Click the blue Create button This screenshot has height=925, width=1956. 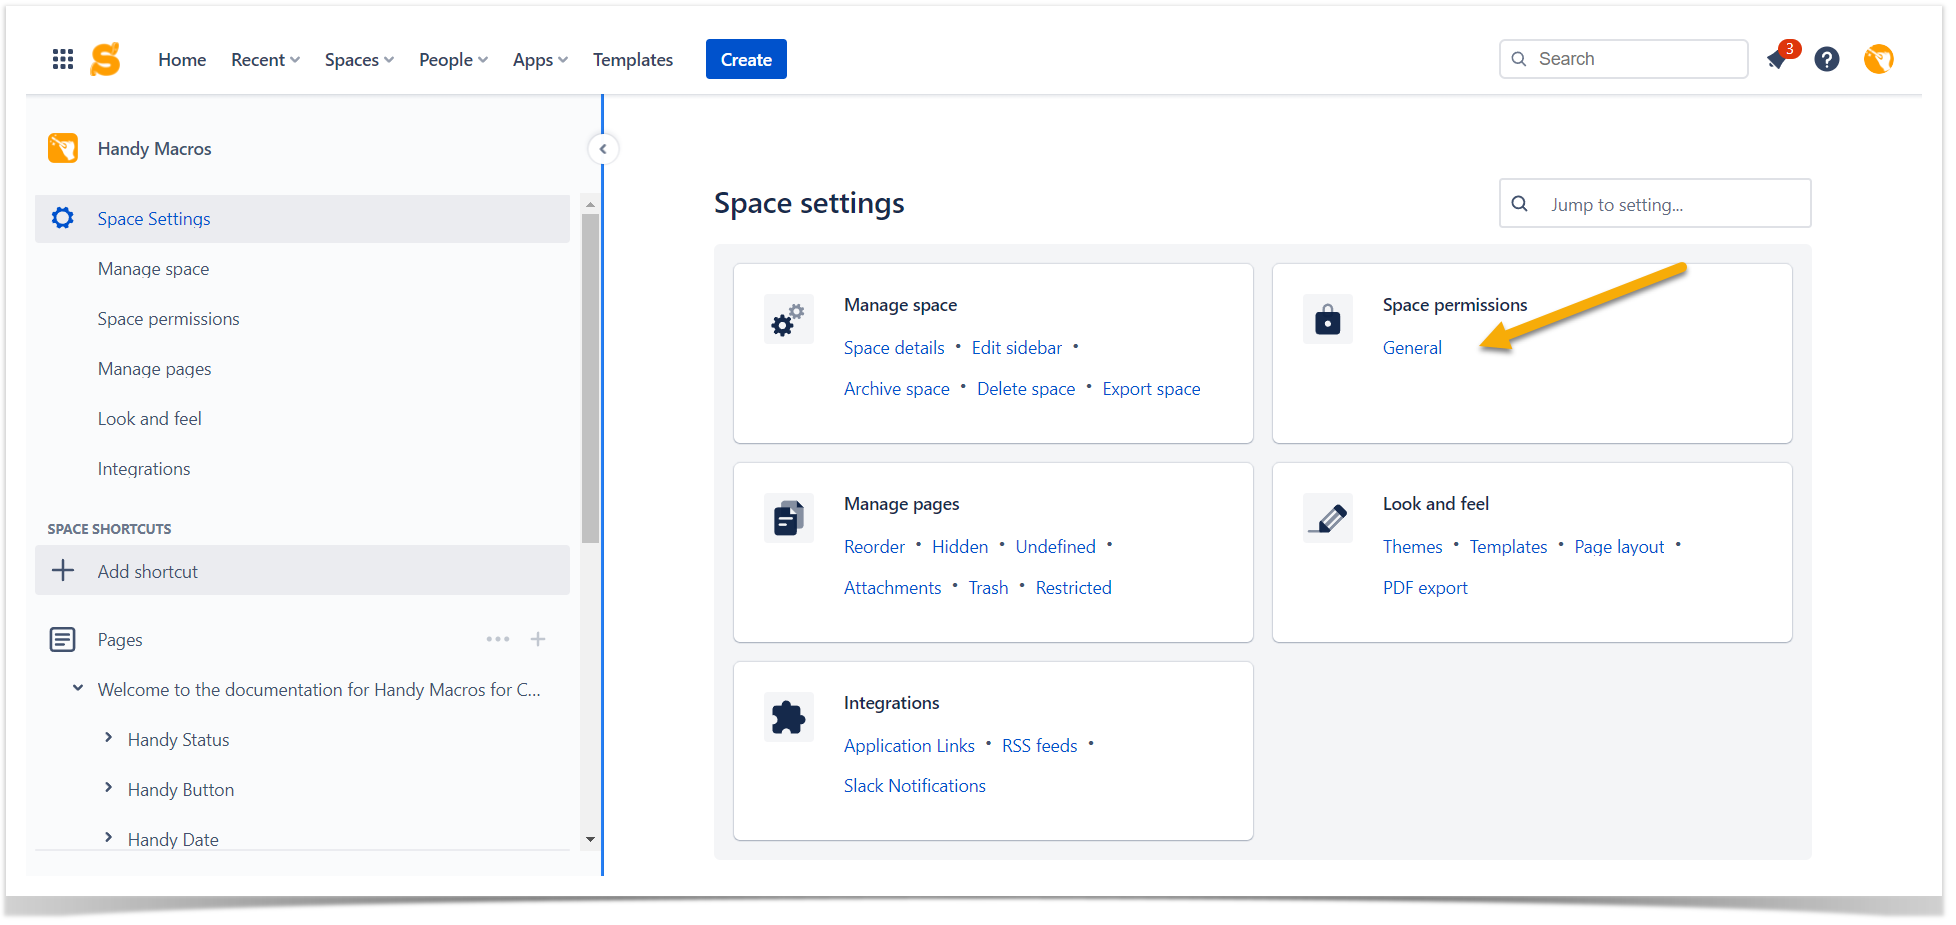click(746, 59)
